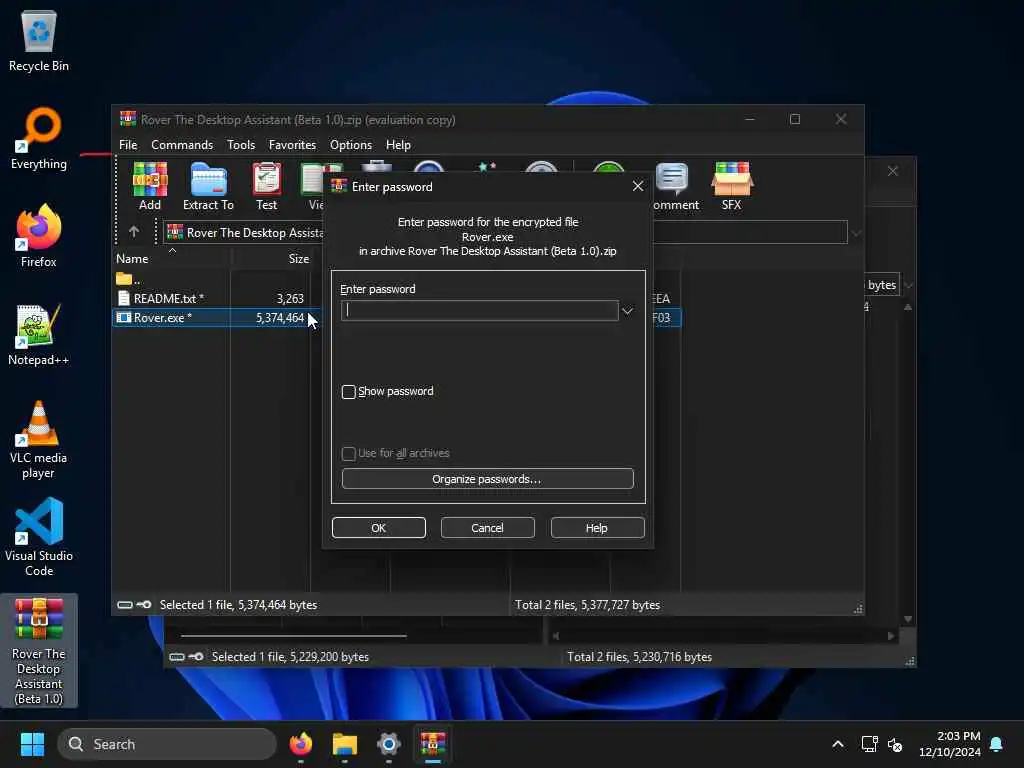Expand the password history dropdown arrow
This screenshot has width=1024, height=768.
tap(628, 311)
